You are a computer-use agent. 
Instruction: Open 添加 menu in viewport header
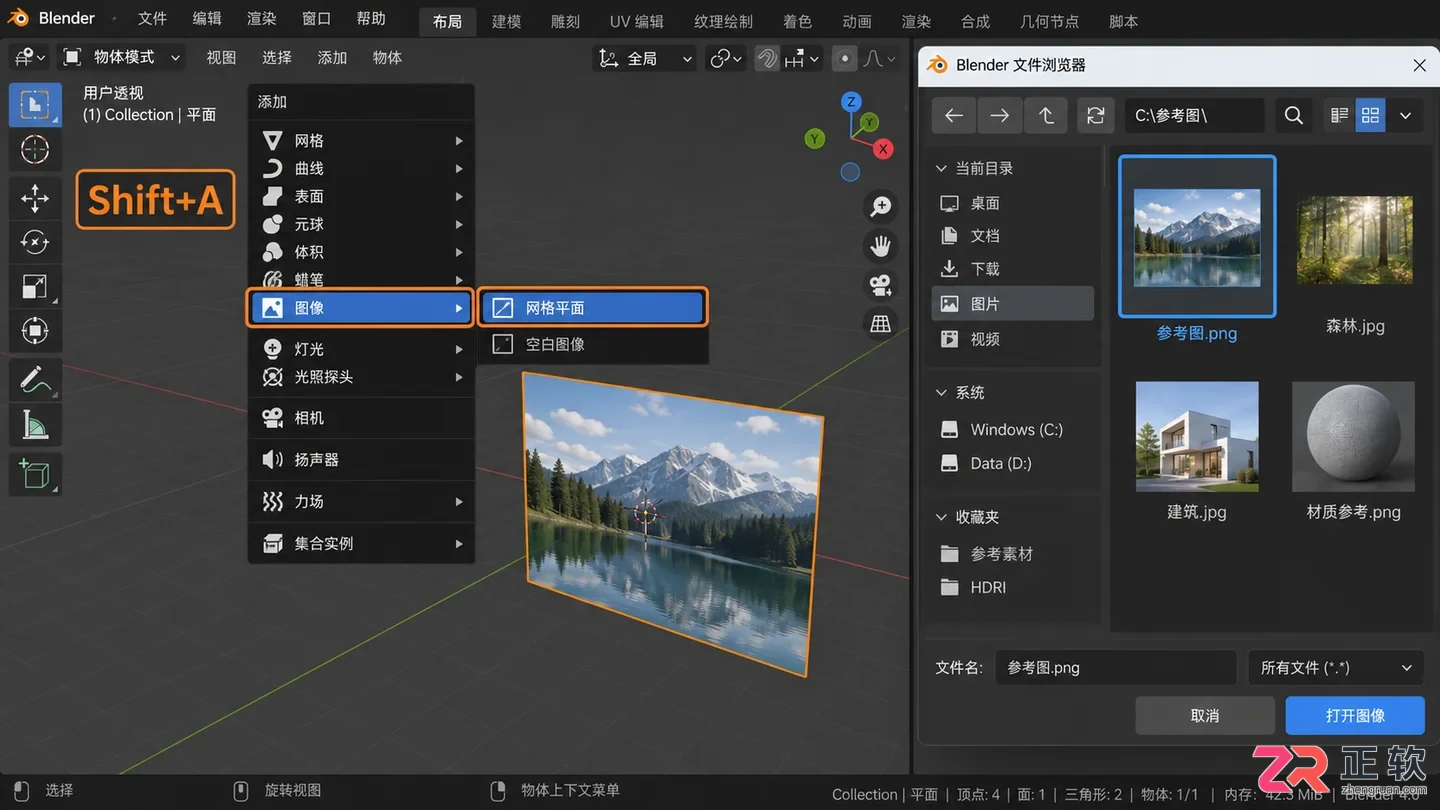pyautogui.click(x=332, y=58)
